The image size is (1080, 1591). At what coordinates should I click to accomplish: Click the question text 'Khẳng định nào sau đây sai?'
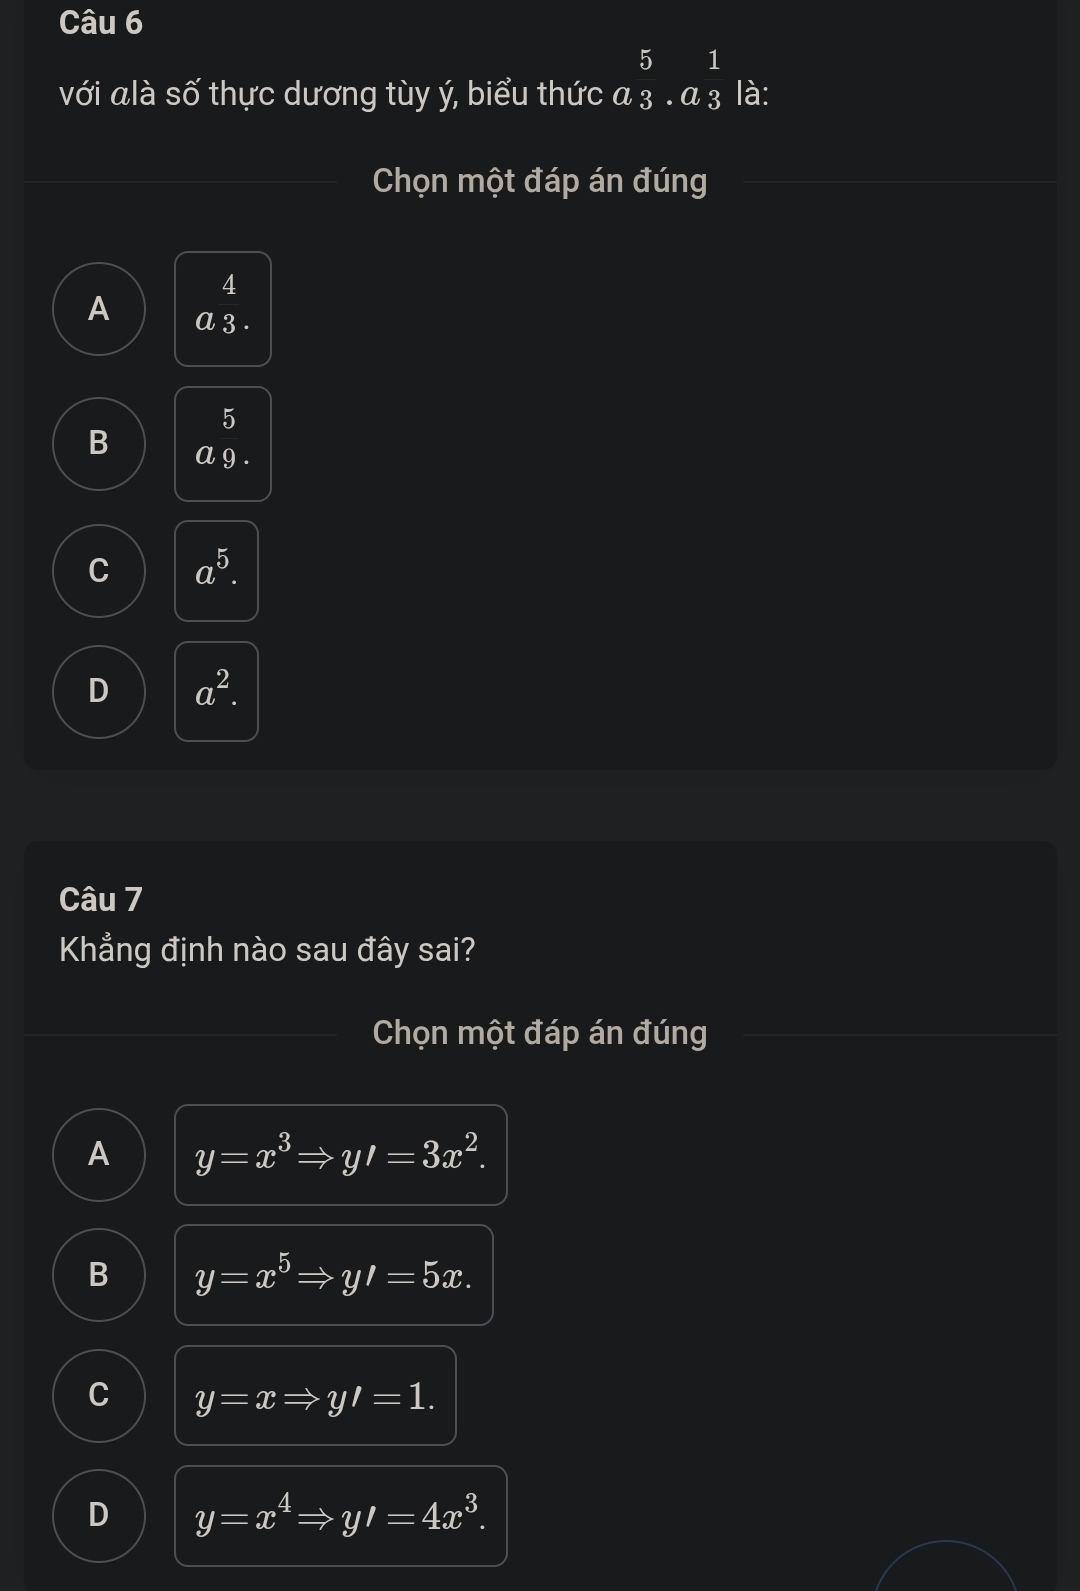click(267, 950)
